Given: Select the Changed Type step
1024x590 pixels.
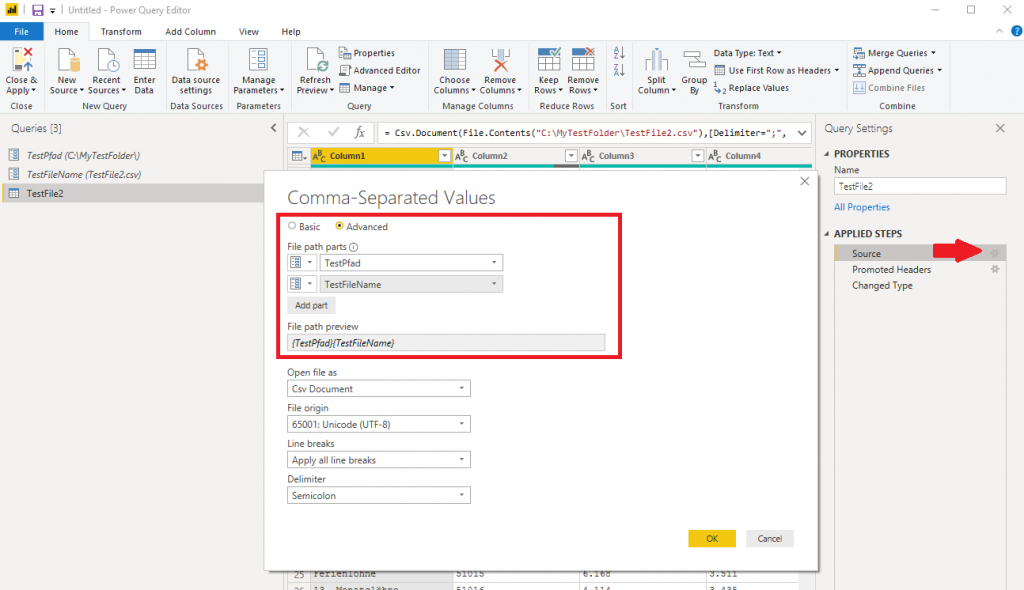Looking at the screenshot, I should pos(882,286).
